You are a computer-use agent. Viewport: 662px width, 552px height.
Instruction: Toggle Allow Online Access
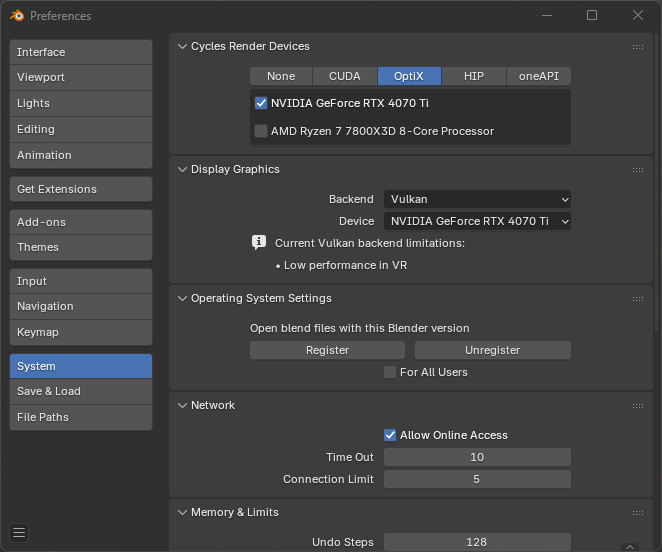[x=390, y=435]
